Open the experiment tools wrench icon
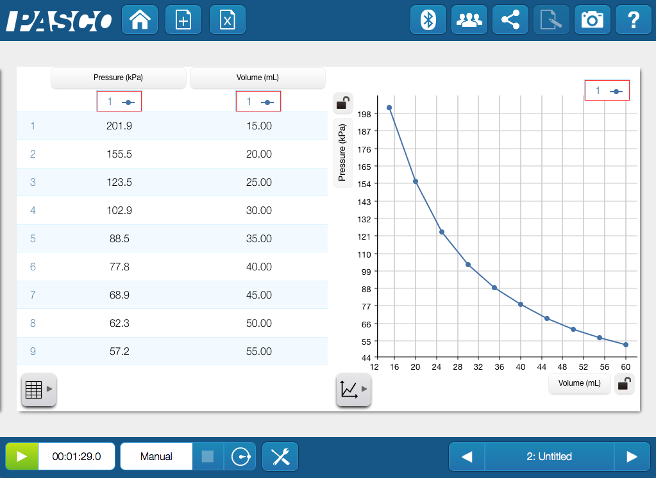The height and width of the screenshot is (478, 656). (280, 456)
